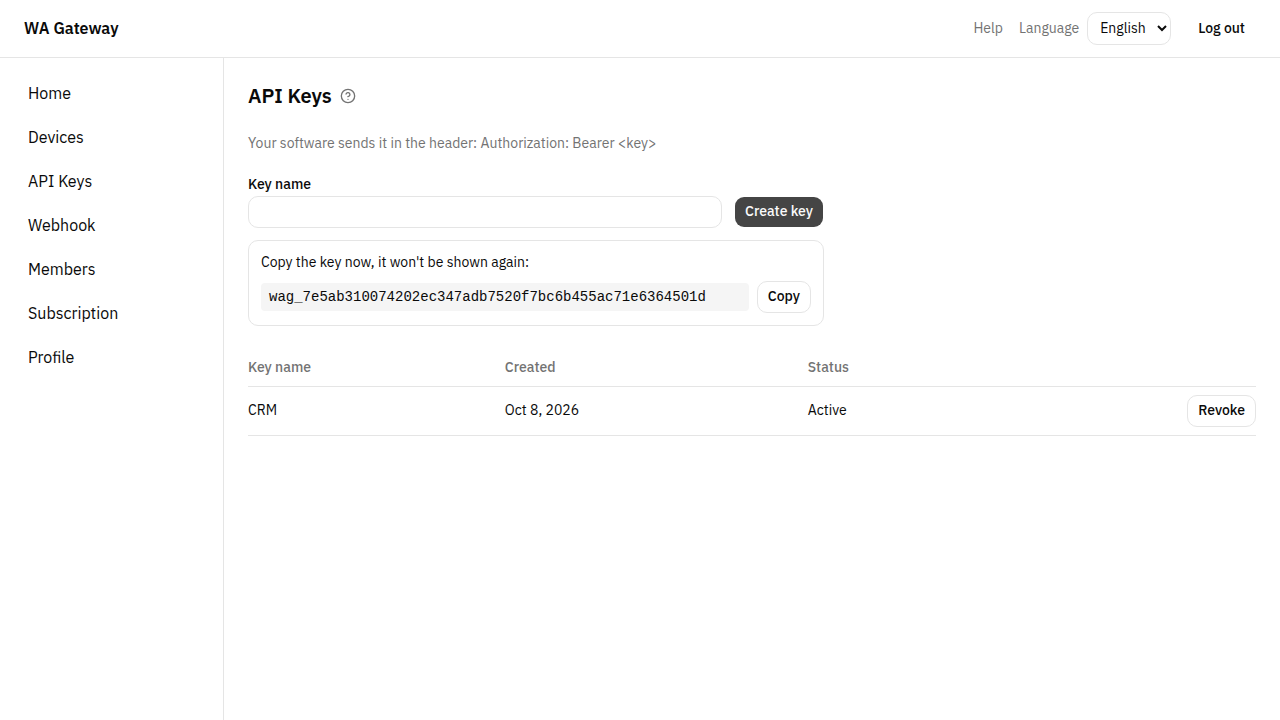
Task: Open the Subscription page
Action: point(73,313)
